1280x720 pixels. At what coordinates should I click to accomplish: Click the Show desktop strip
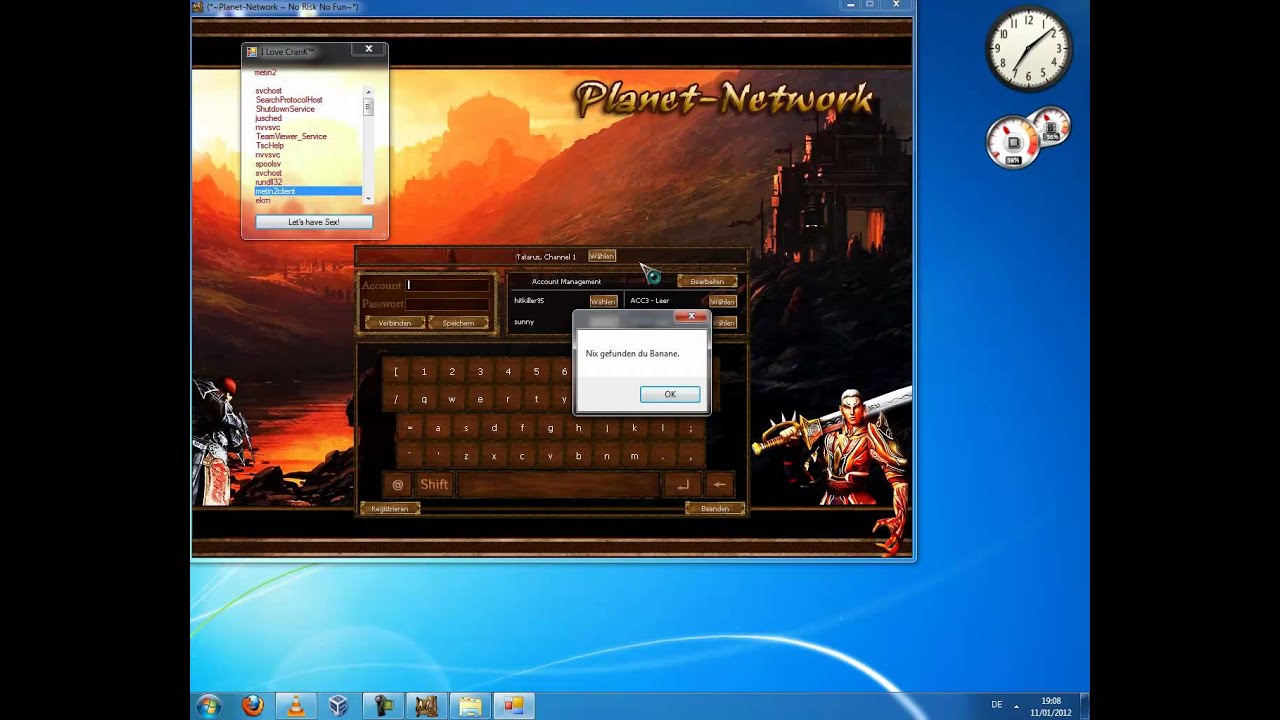pos(1084,705)
